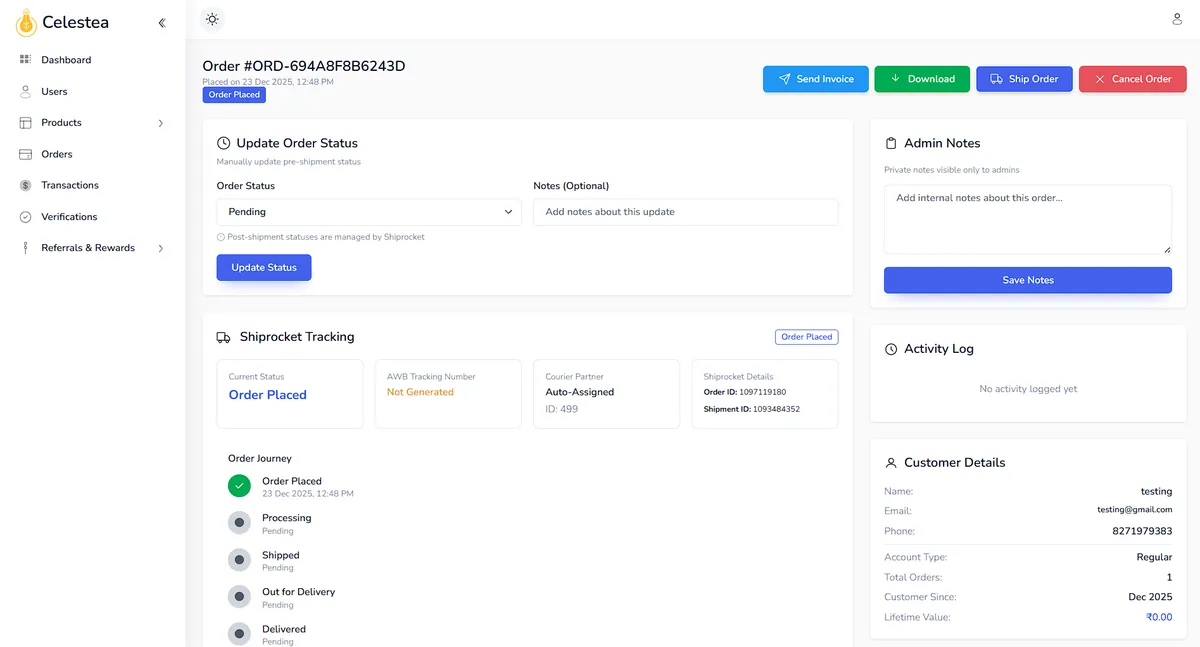Click the Account Type Regular value

tap(1154, 557)
